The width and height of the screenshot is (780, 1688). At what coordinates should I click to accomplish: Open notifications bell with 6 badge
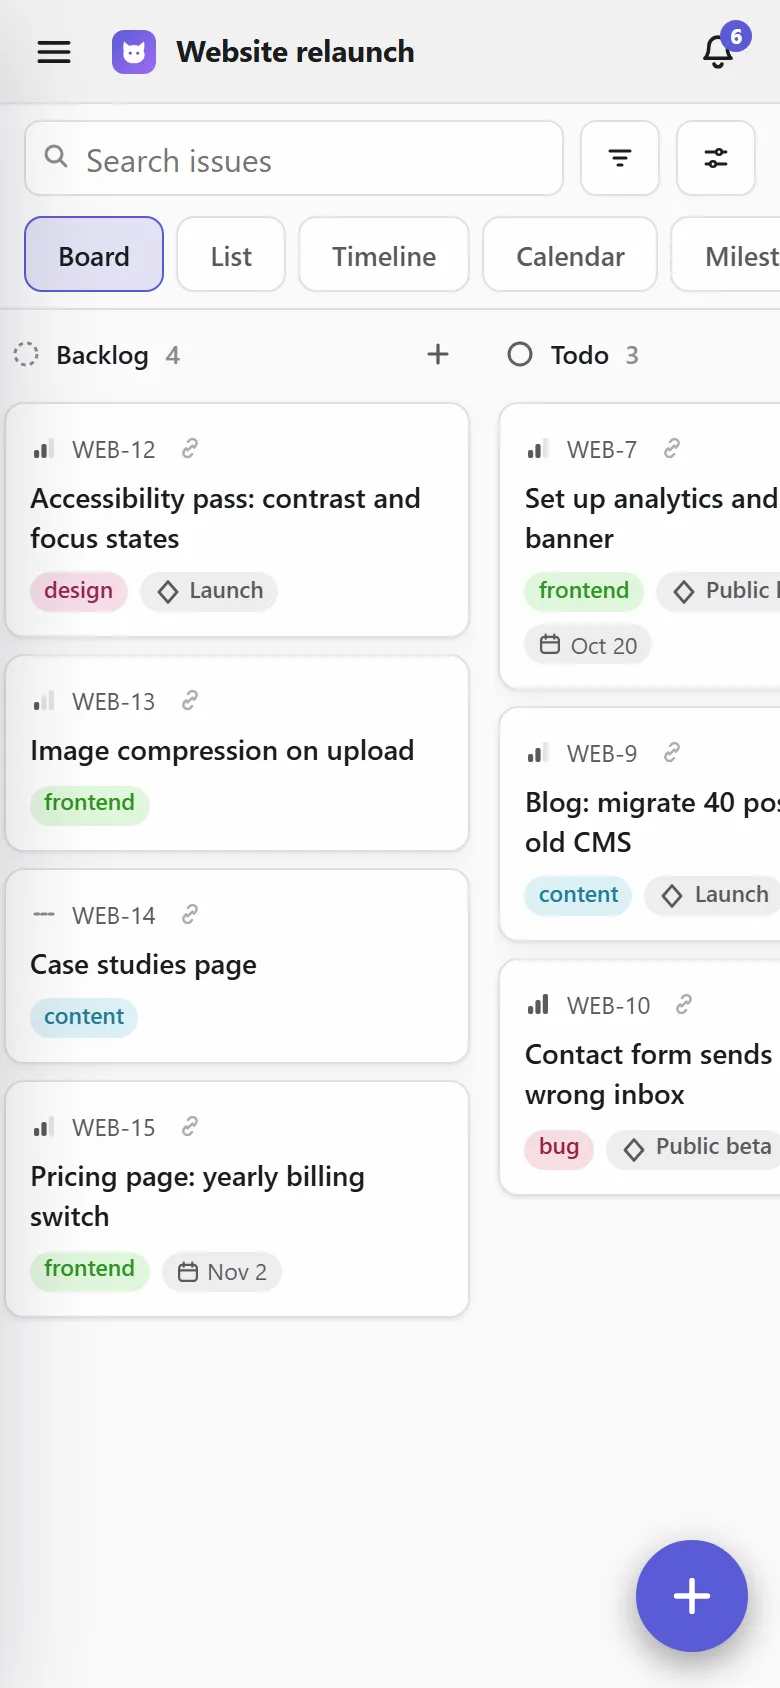pos(718,52)
